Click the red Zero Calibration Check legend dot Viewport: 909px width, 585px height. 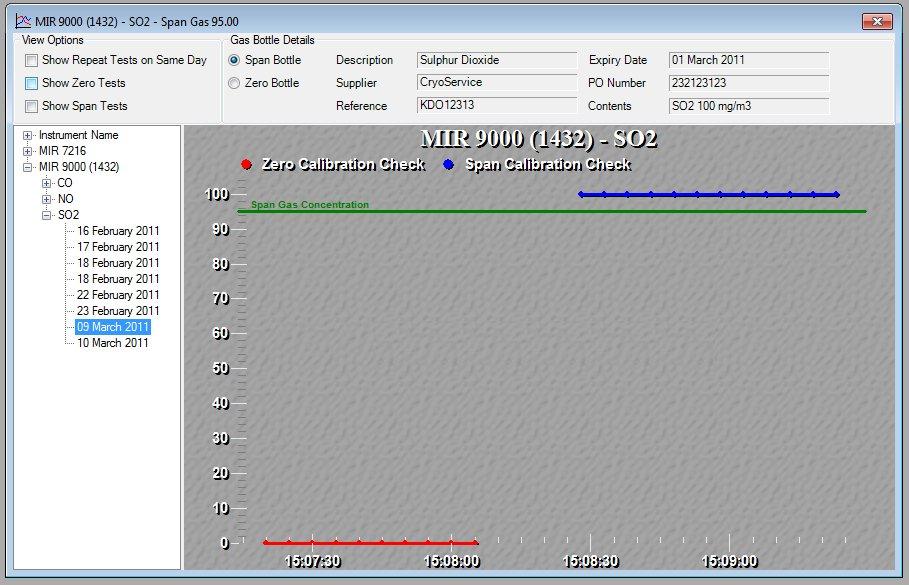coord(246,165)
